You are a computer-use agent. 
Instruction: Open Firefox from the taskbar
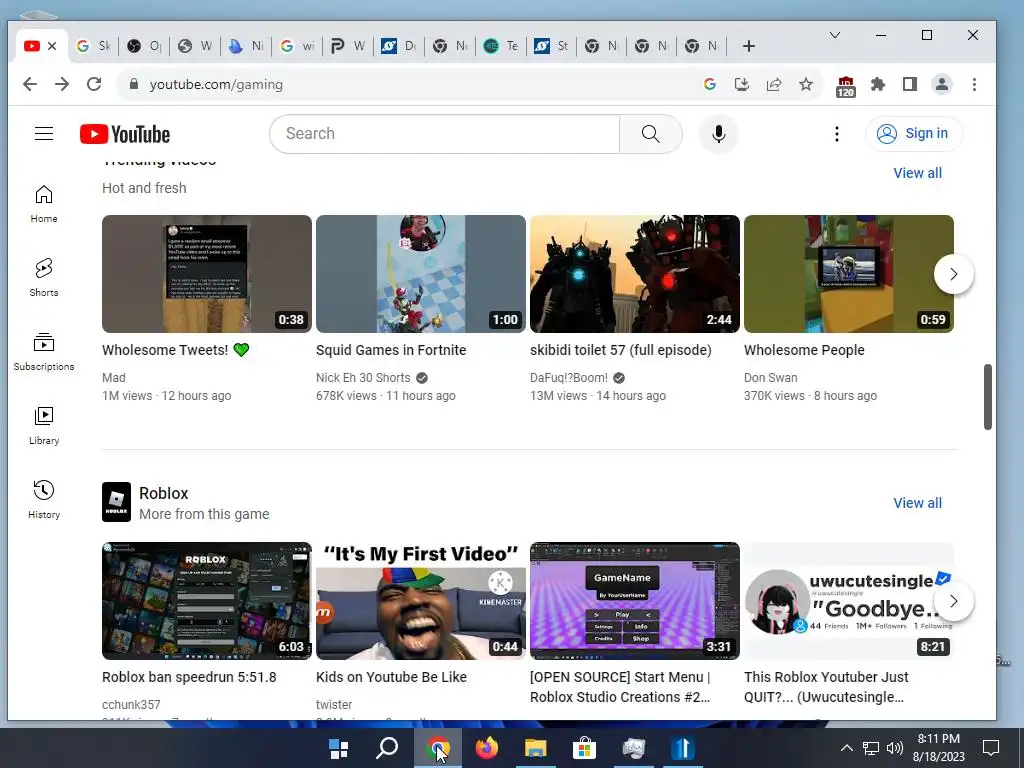(487, 748)
